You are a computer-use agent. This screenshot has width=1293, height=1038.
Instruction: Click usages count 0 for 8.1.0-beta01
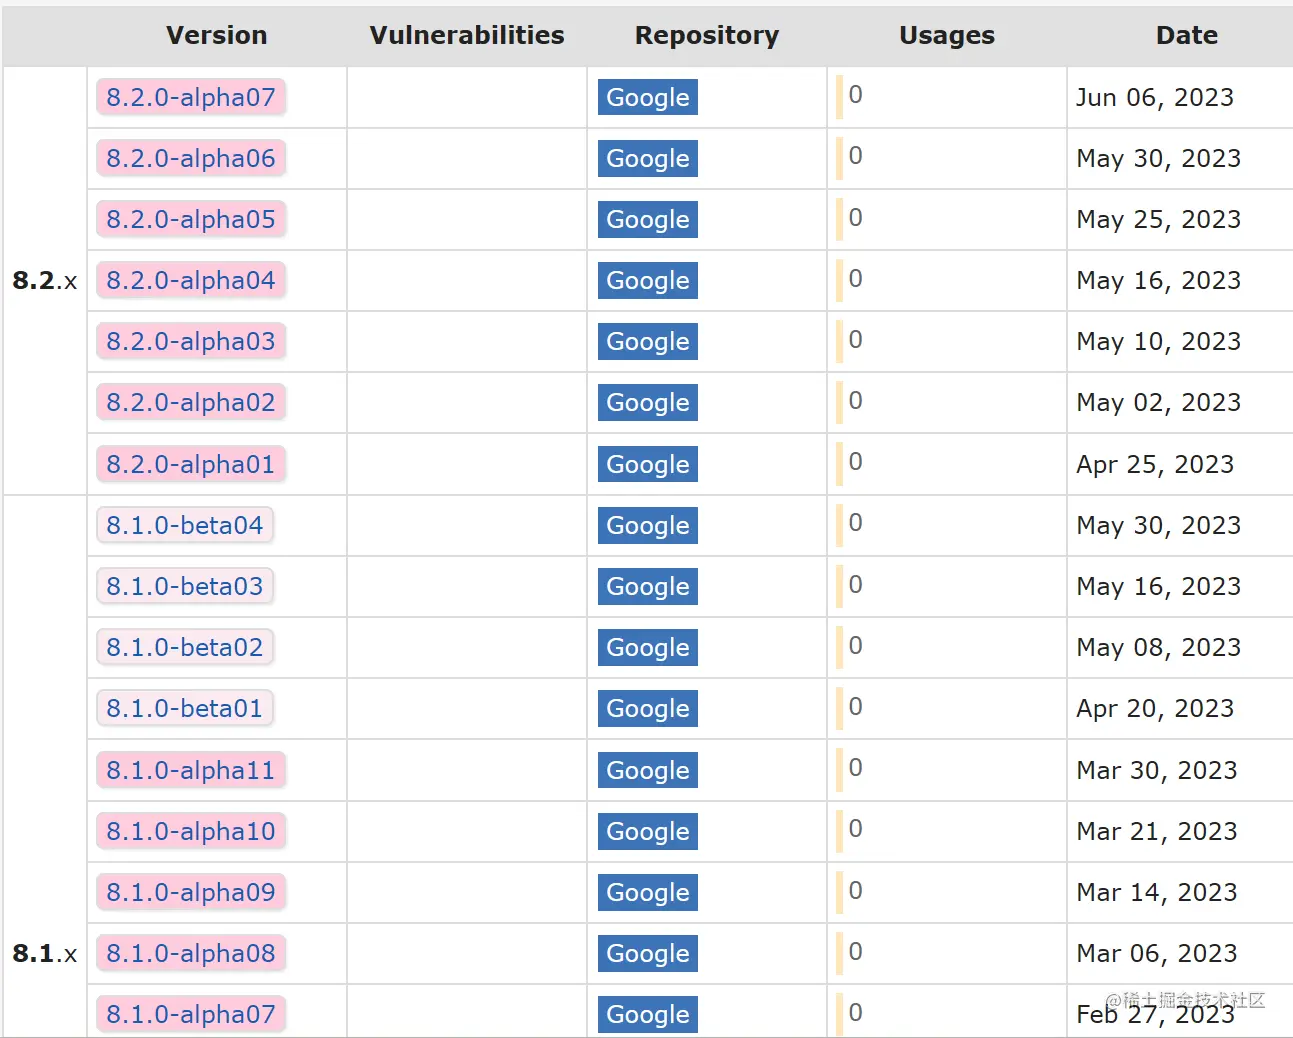point(855,706)
